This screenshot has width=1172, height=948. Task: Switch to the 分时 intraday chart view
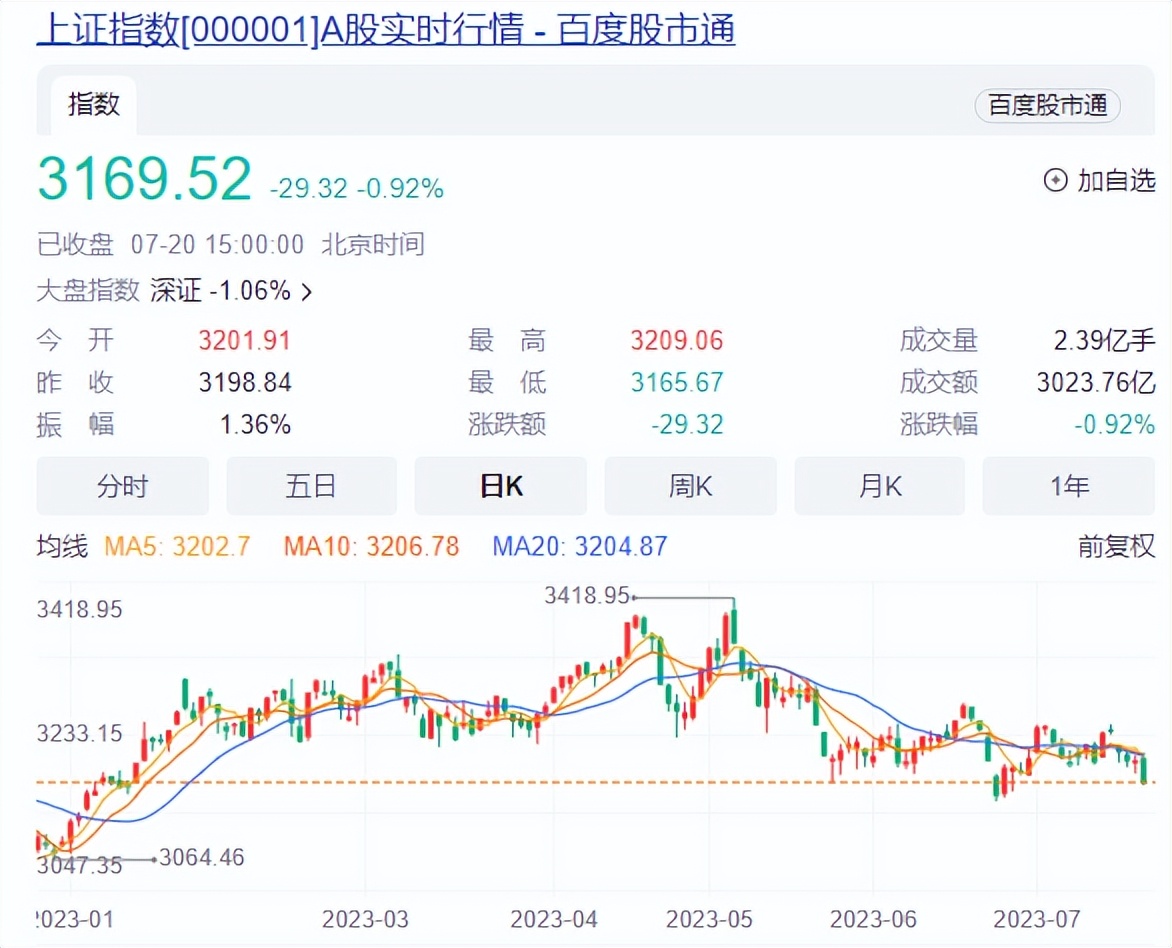[x=122, y=486]
